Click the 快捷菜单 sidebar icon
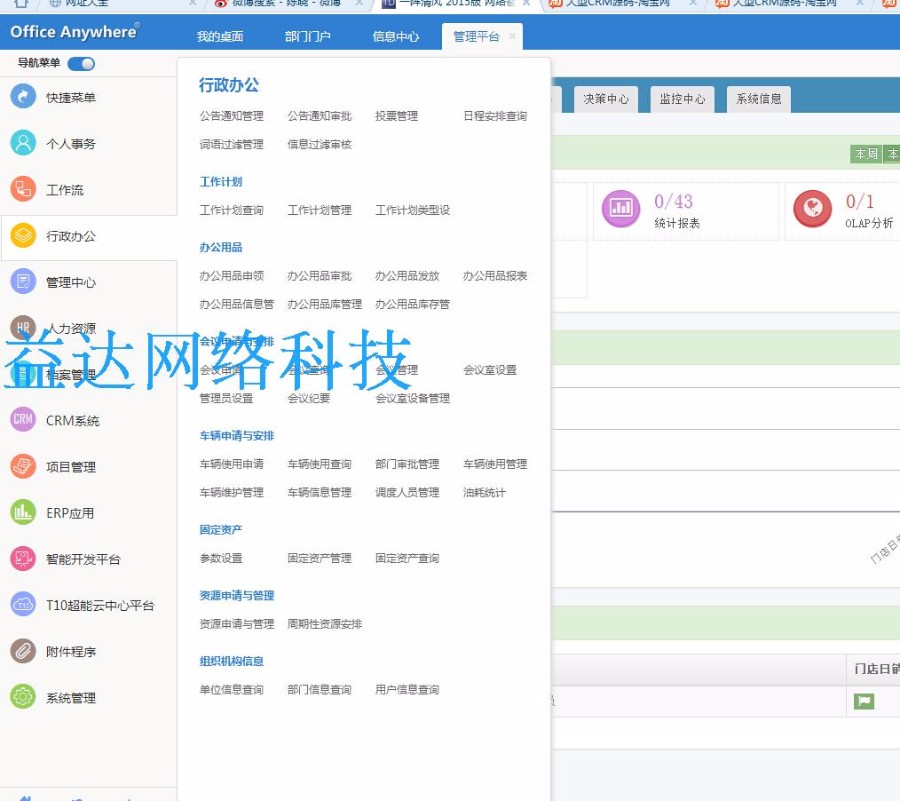This screenshot has height=801, width=900. pos(23,97)
